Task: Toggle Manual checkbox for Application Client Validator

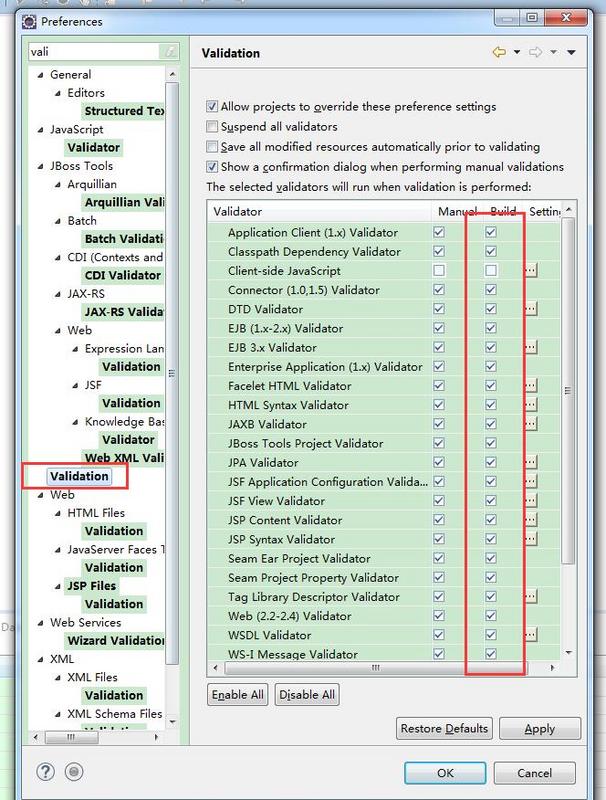Action: coord(439,232)
